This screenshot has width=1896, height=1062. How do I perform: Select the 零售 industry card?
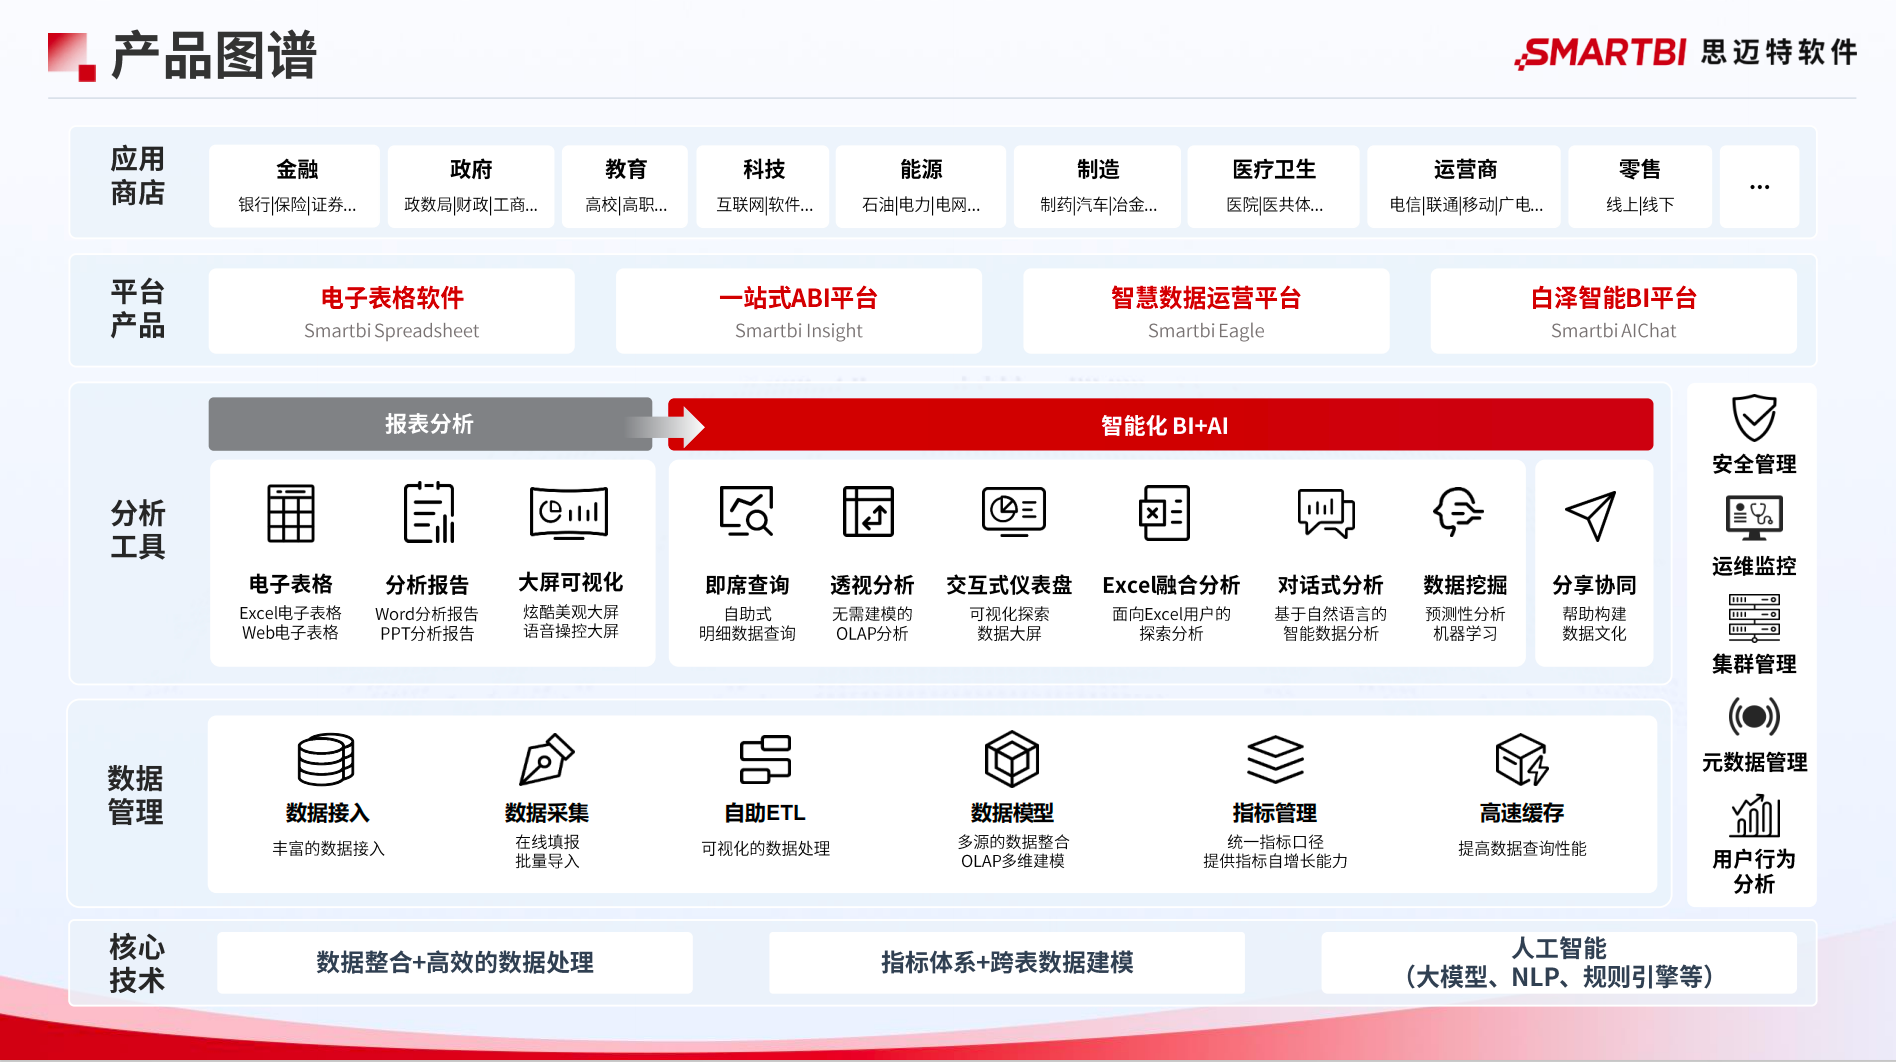pos(1640,186)
